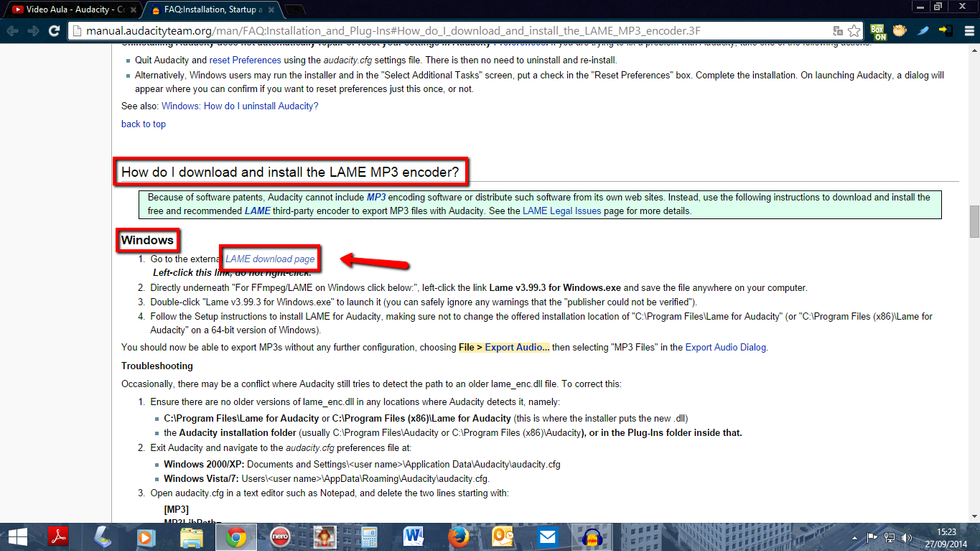Open the volume tray icon
980x551 pixels.
(x=907, y=538)
